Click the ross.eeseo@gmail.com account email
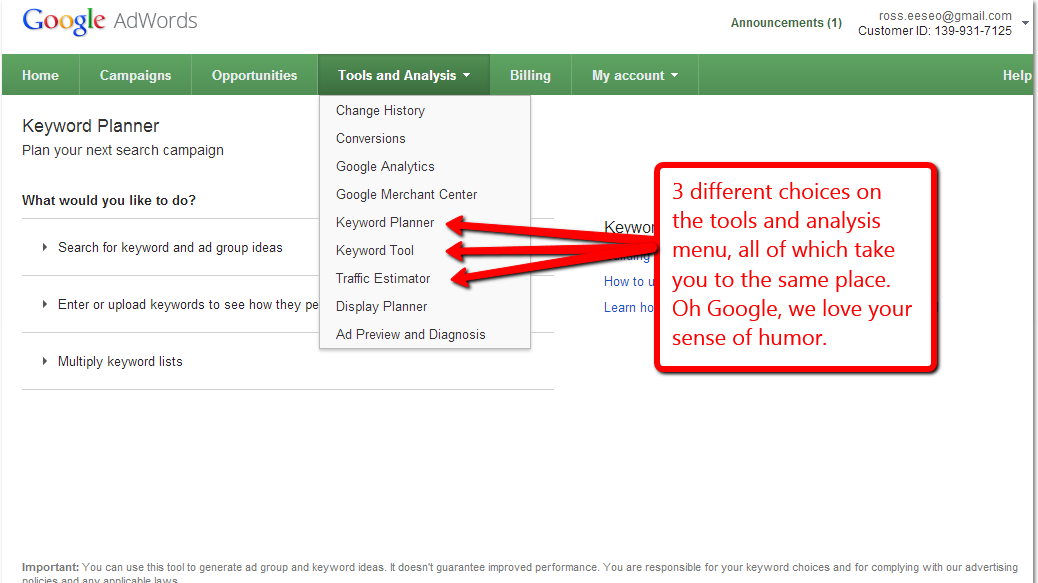The image size is (1038, 583). (x=945, y=15)
